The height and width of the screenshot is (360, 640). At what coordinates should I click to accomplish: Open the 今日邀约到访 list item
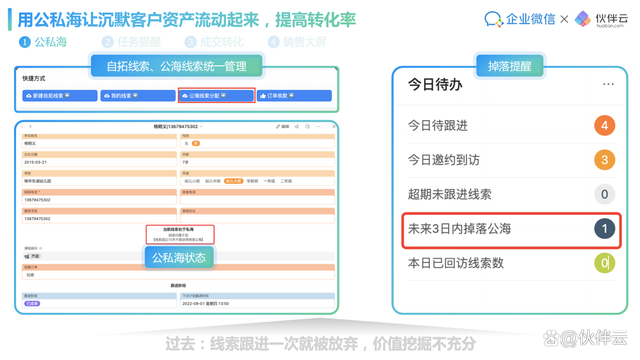[511, 160]
